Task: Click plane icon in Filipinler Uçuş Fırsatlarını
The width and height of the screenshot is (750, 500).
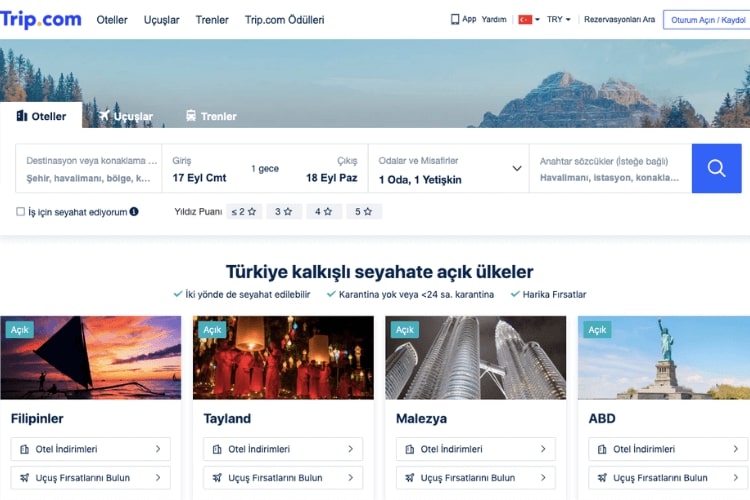Action: pyautogui.click(x=24, y=478)
